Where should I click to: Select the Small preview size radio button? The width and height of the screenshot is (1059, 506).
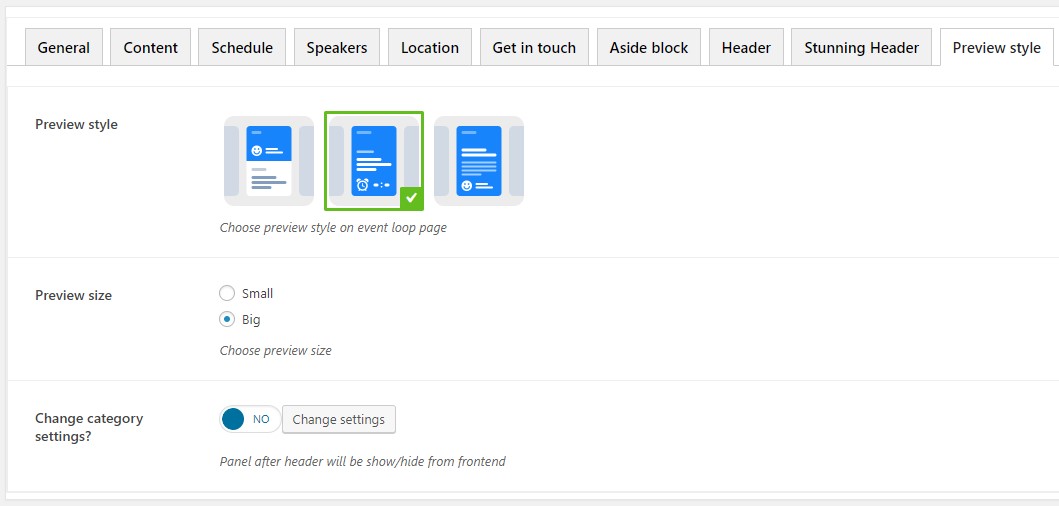pos(227,293)
